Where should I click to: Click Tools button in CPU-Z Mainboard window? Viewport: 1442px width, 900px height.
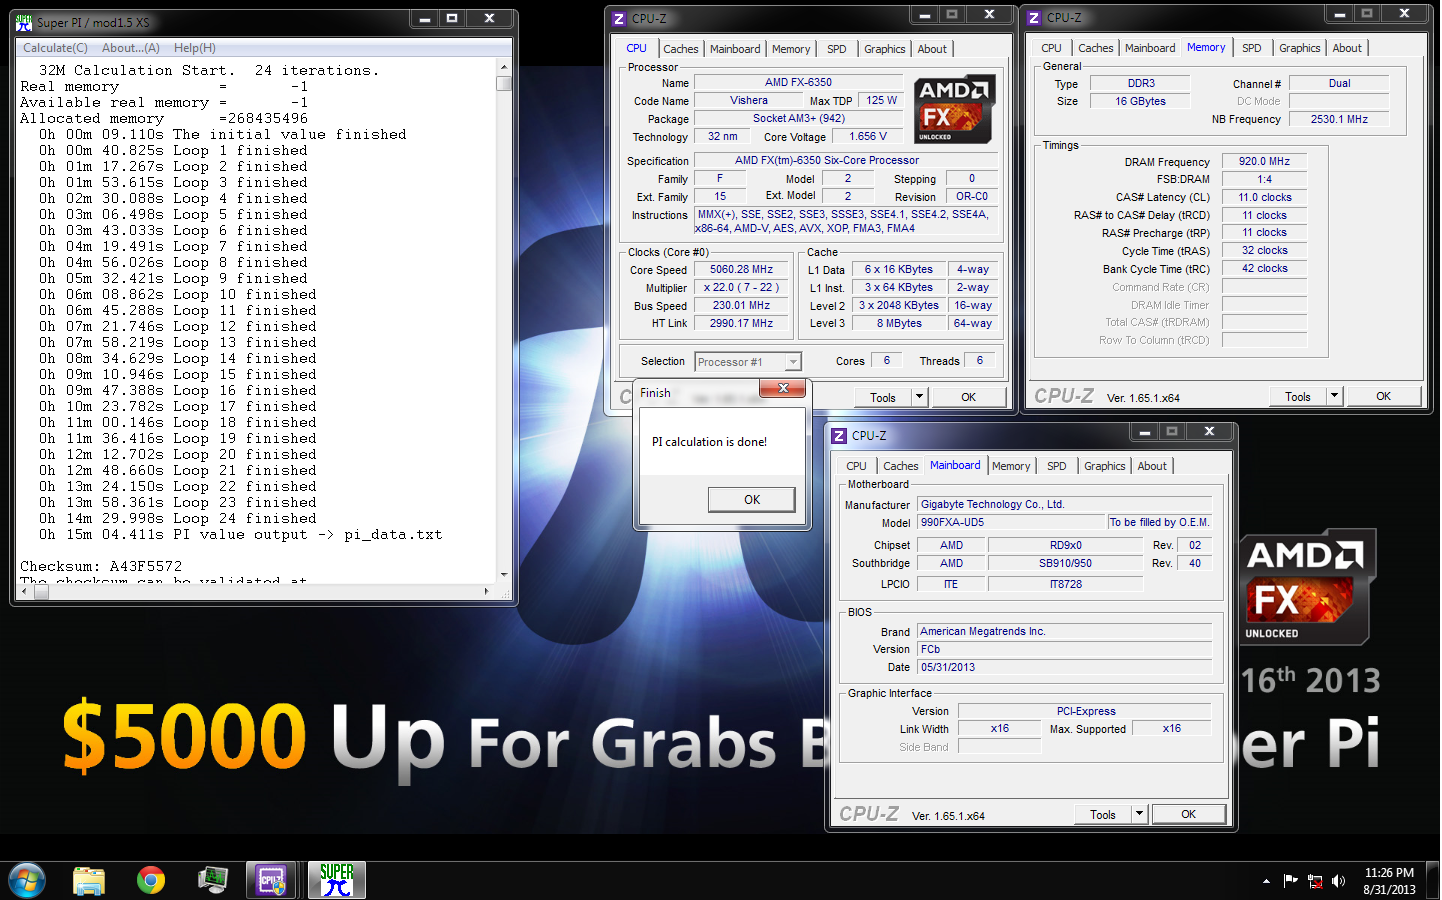pos(1103,814)
